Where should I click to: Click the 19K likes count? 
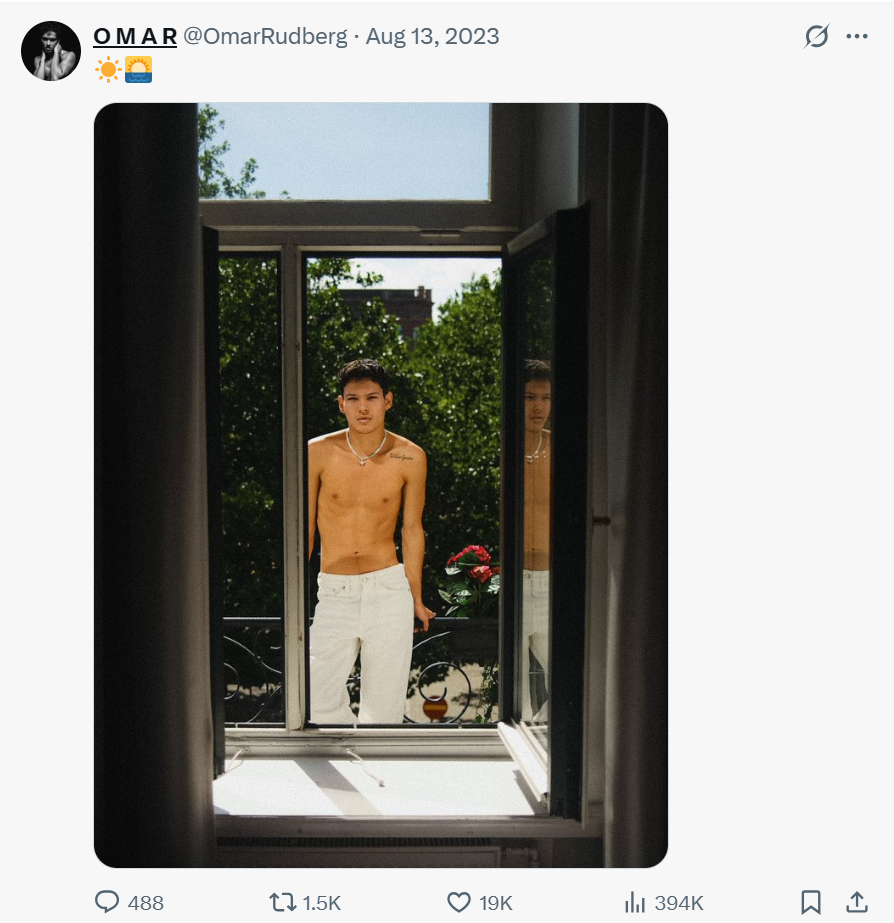point(496,903)
